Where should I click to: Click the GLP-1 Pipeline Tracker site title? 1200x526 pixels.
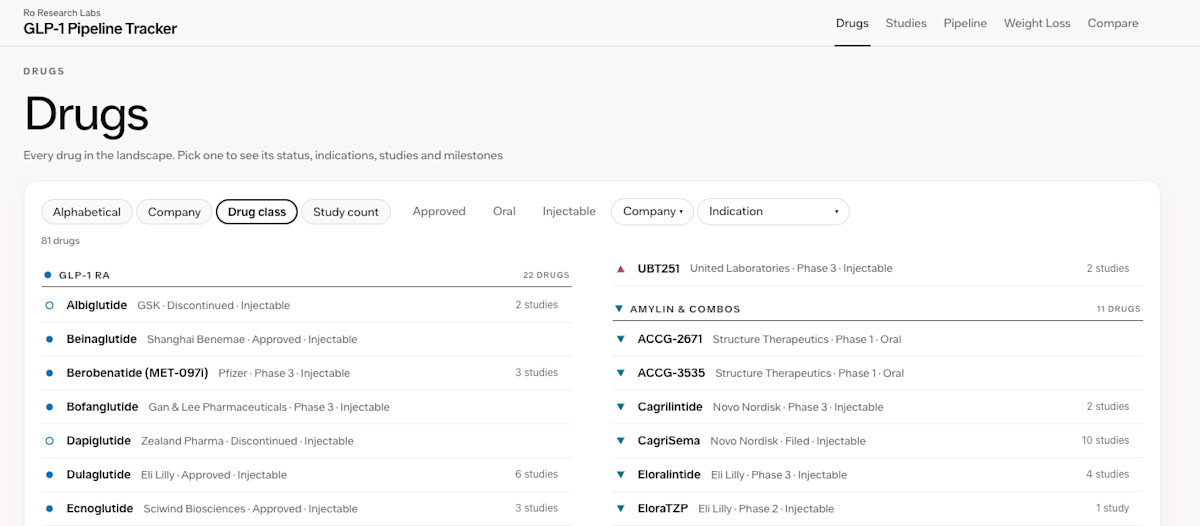point(100,29)
